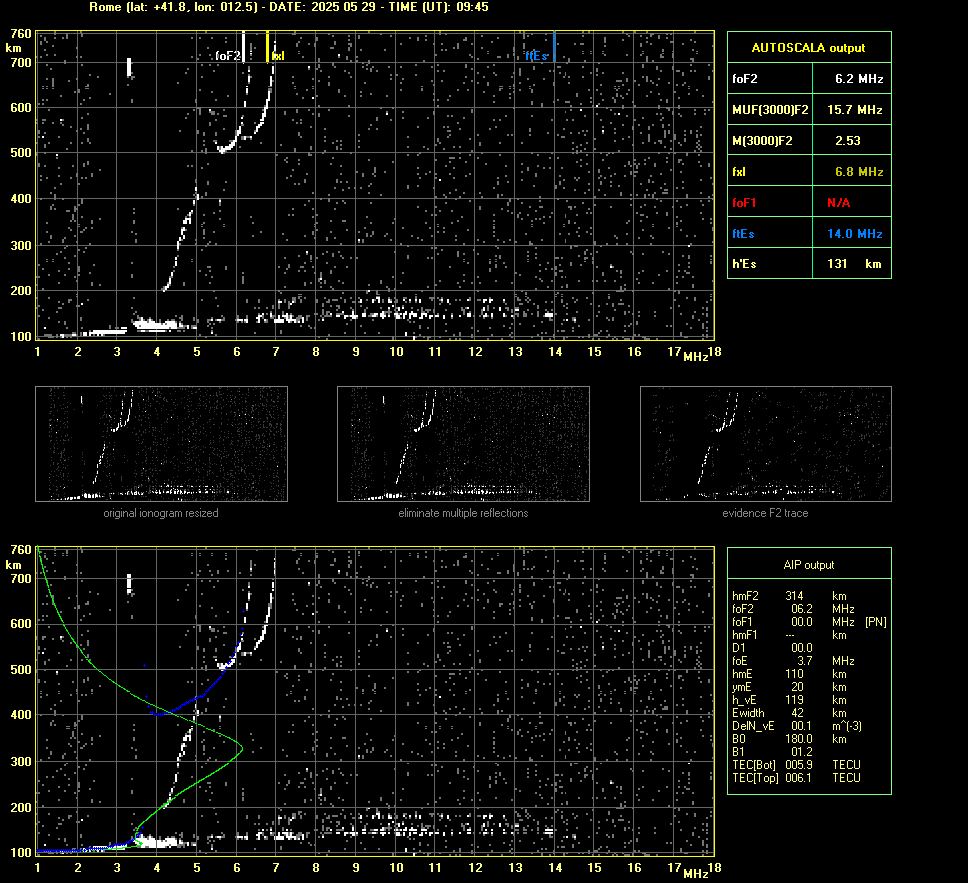Screen dimensions: 968x883
Task: Select the MUF(3000)F2 value 15.7 MHz
Action: [x=852, y=109]
